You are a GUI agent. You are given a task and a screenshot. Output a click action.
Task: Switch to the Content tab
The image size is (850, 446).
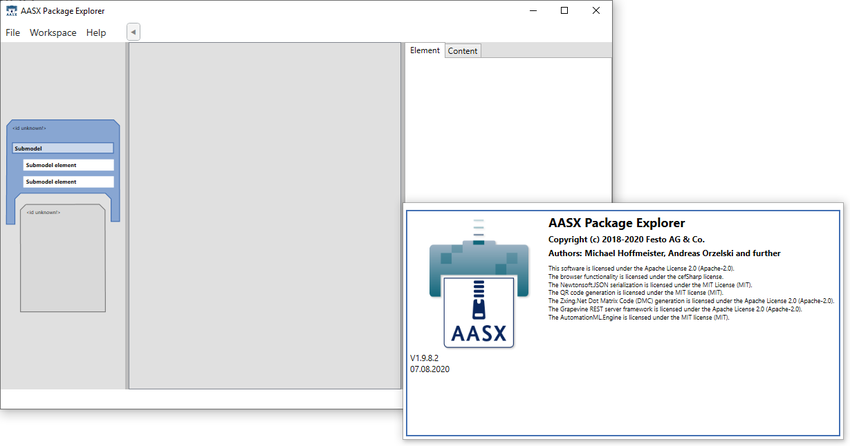click(462, 51)
